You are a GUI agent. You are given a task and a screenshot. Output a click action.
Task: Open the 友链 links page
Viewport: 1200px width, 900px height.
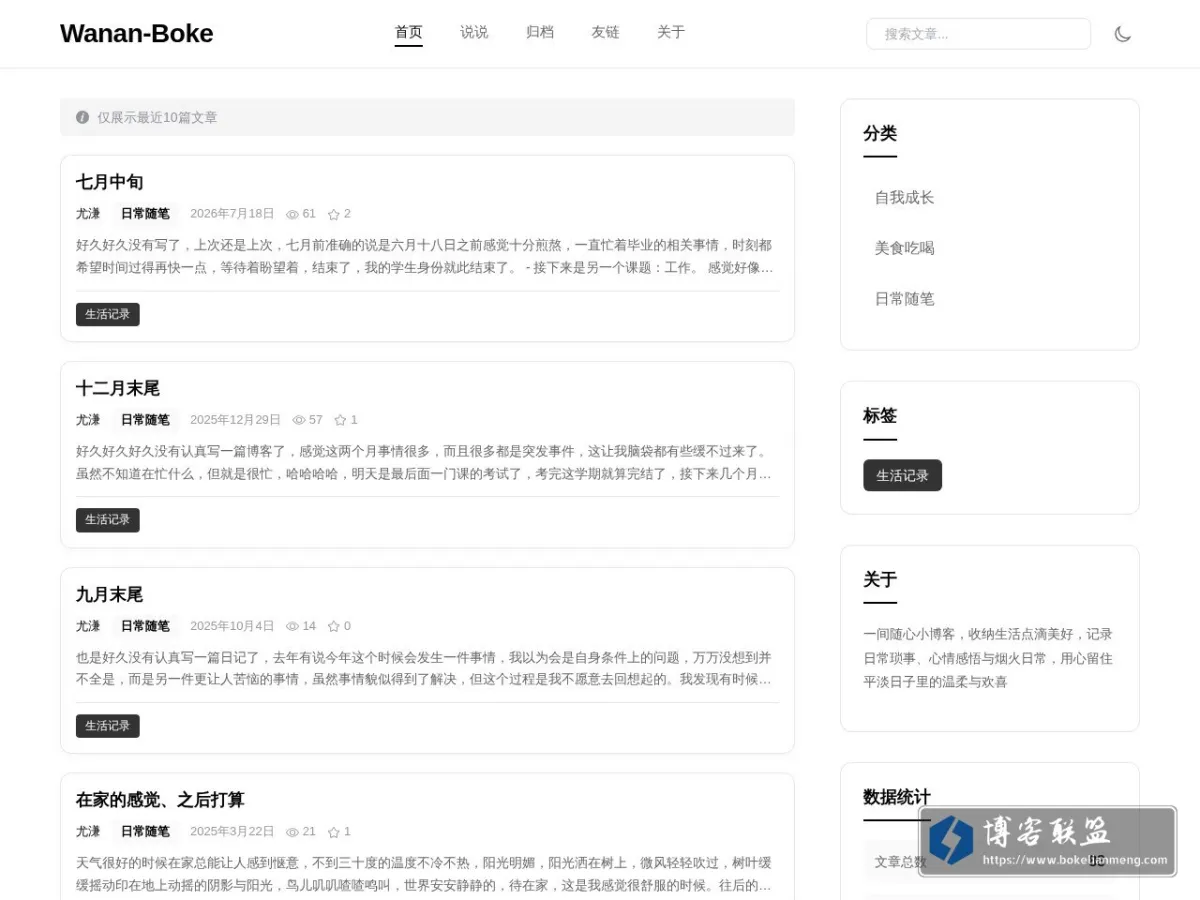pyautogui.click(x=605, y=32)
